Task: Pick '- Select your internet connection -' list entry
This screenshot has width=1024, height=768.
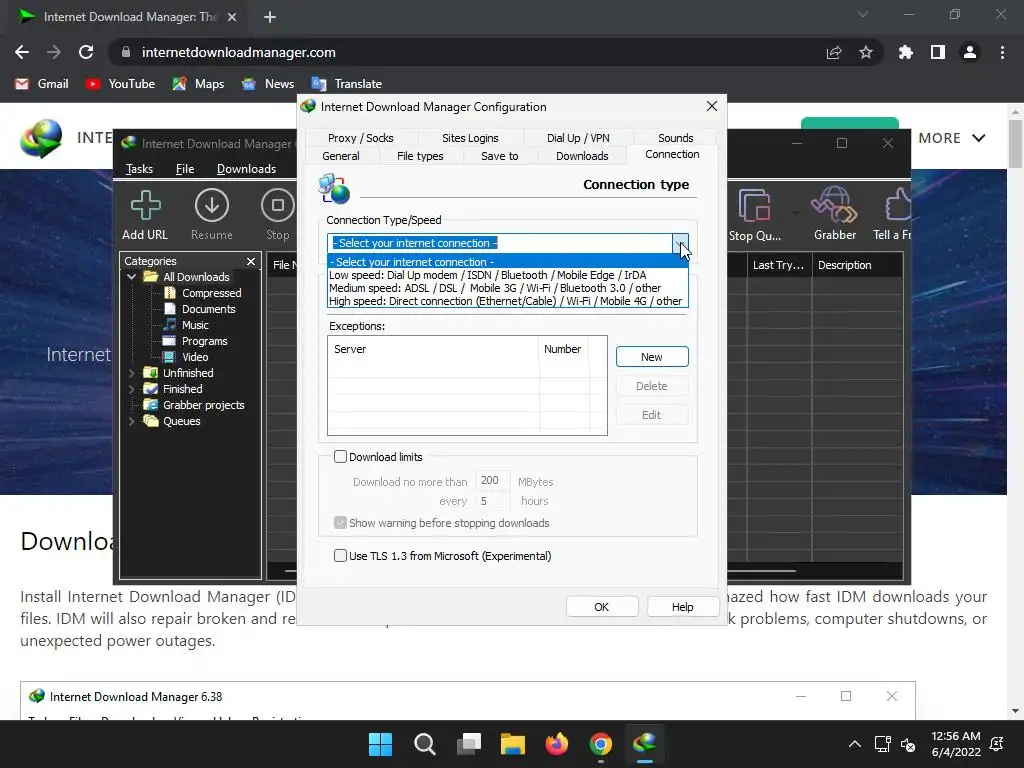Action: (x=507, y=262)
